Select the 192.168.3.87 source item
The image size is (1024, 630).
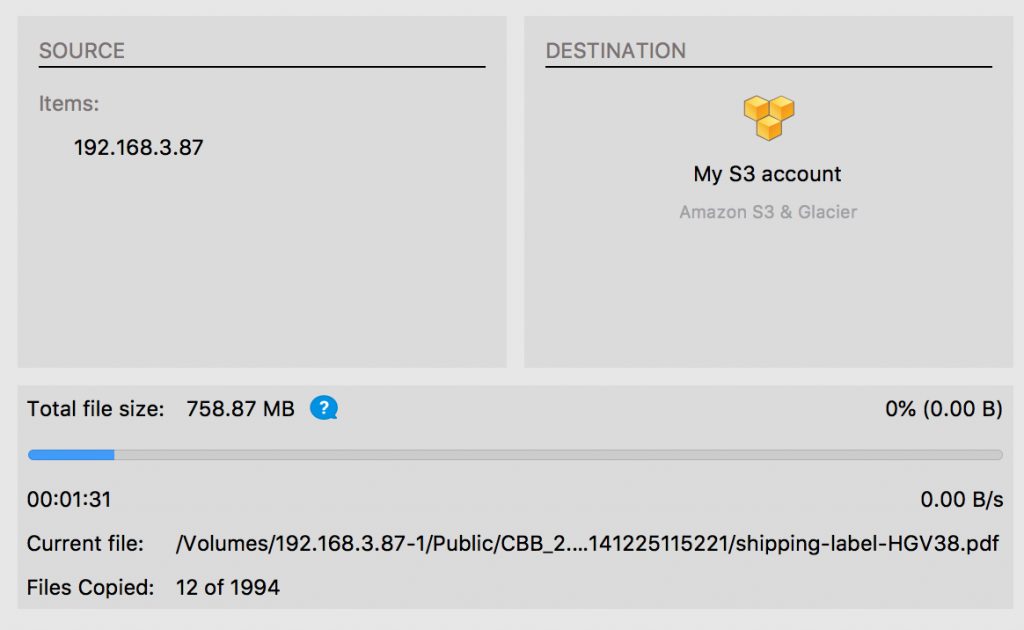click(138, 148)
